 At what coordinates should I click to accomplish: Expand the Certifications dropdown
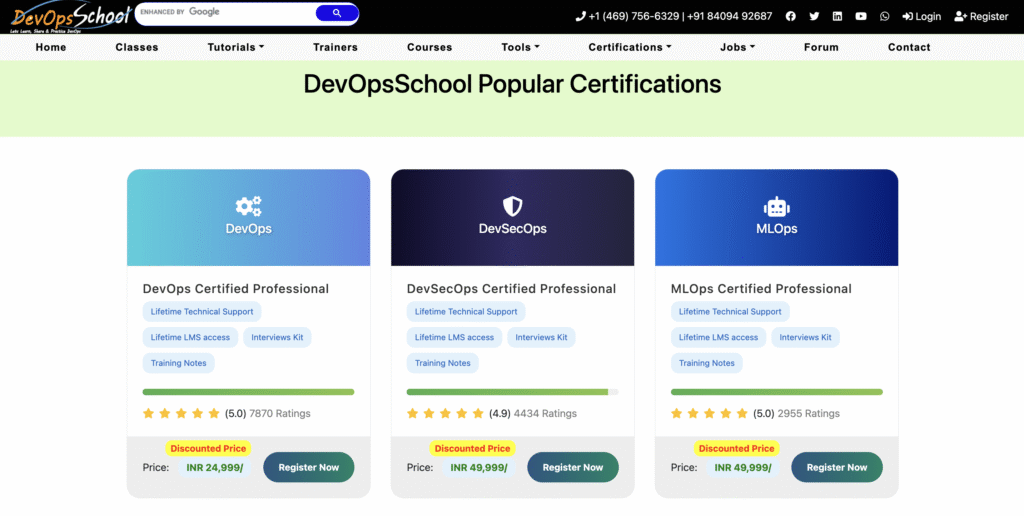630,47
